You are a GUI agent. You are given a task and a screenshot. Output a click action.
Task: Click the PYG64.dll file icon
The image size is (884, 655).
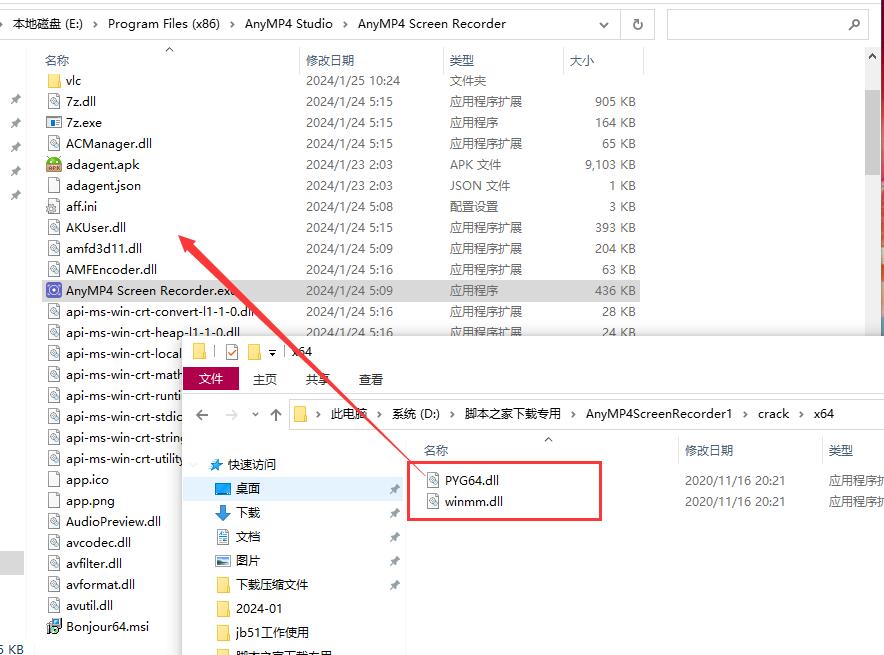pos(433,480)
